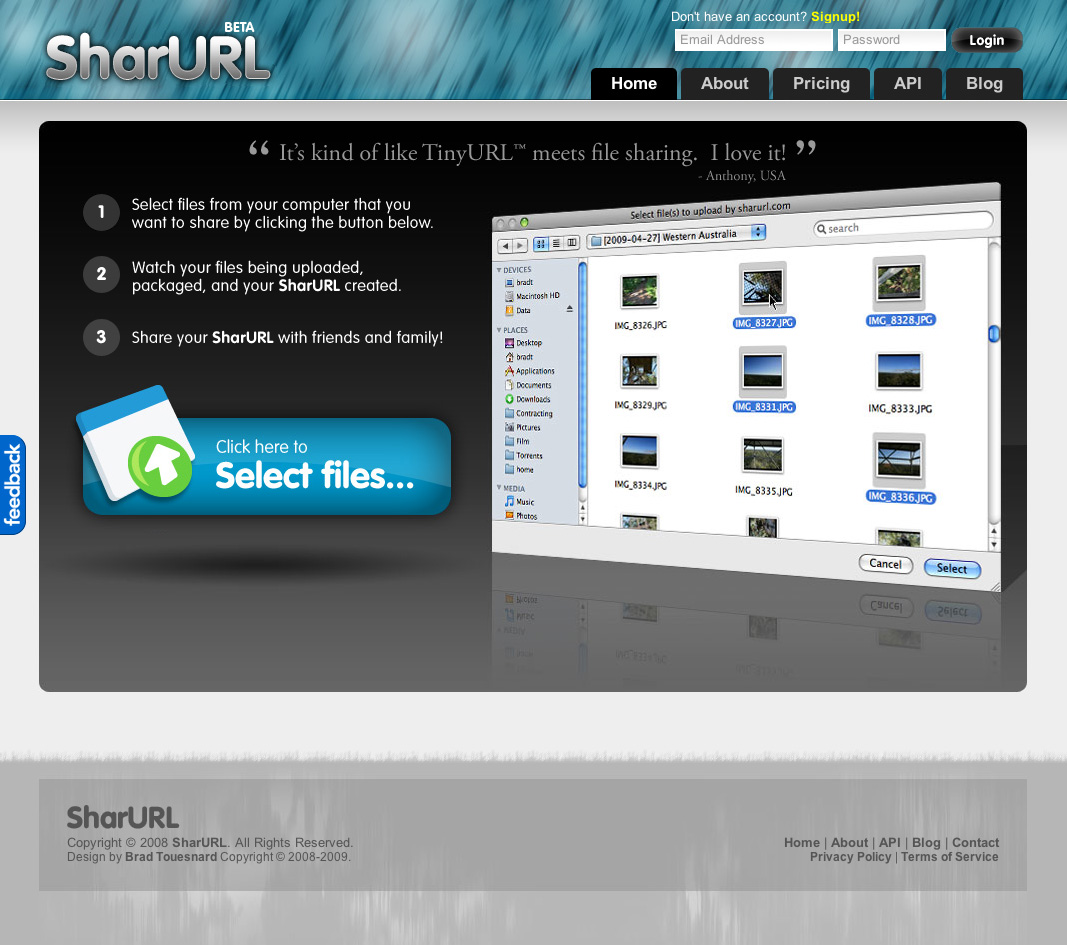
Task: Go forward with the file dialog's right arrow
Action: click(x=521, y=245)
